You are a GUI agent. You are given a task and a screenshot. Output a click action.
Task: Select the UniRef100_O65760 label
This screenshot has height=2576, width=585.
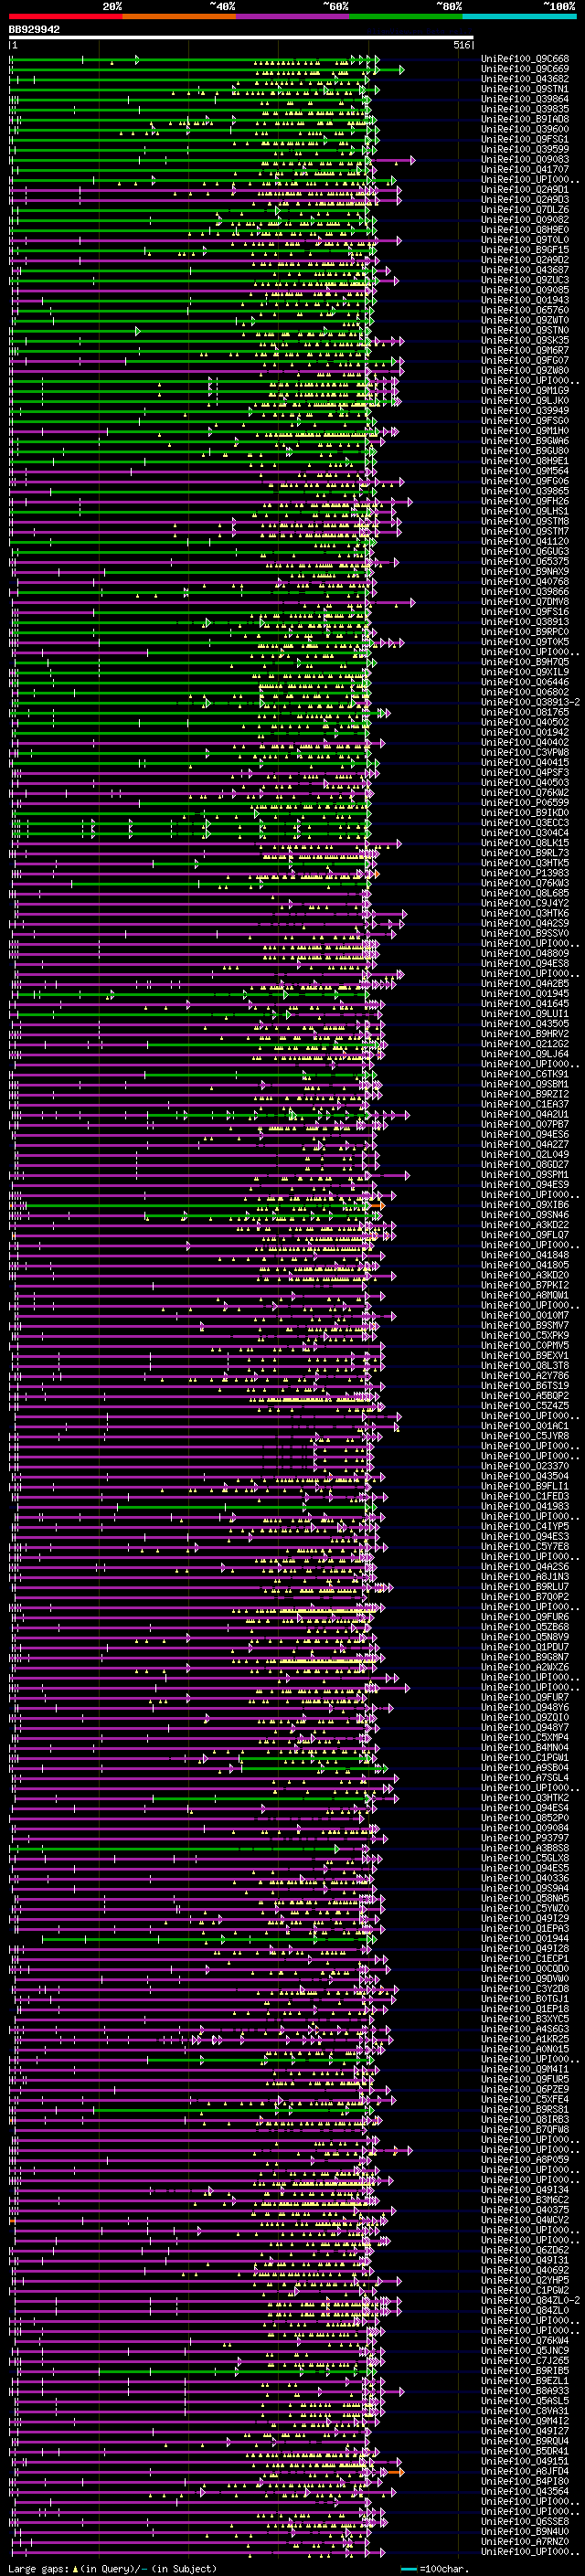(x=525, y=310)
